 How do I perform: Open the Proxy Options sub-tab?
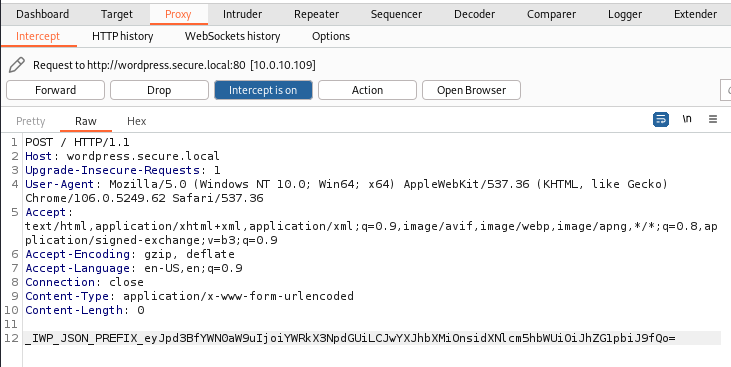click(331, 36)
